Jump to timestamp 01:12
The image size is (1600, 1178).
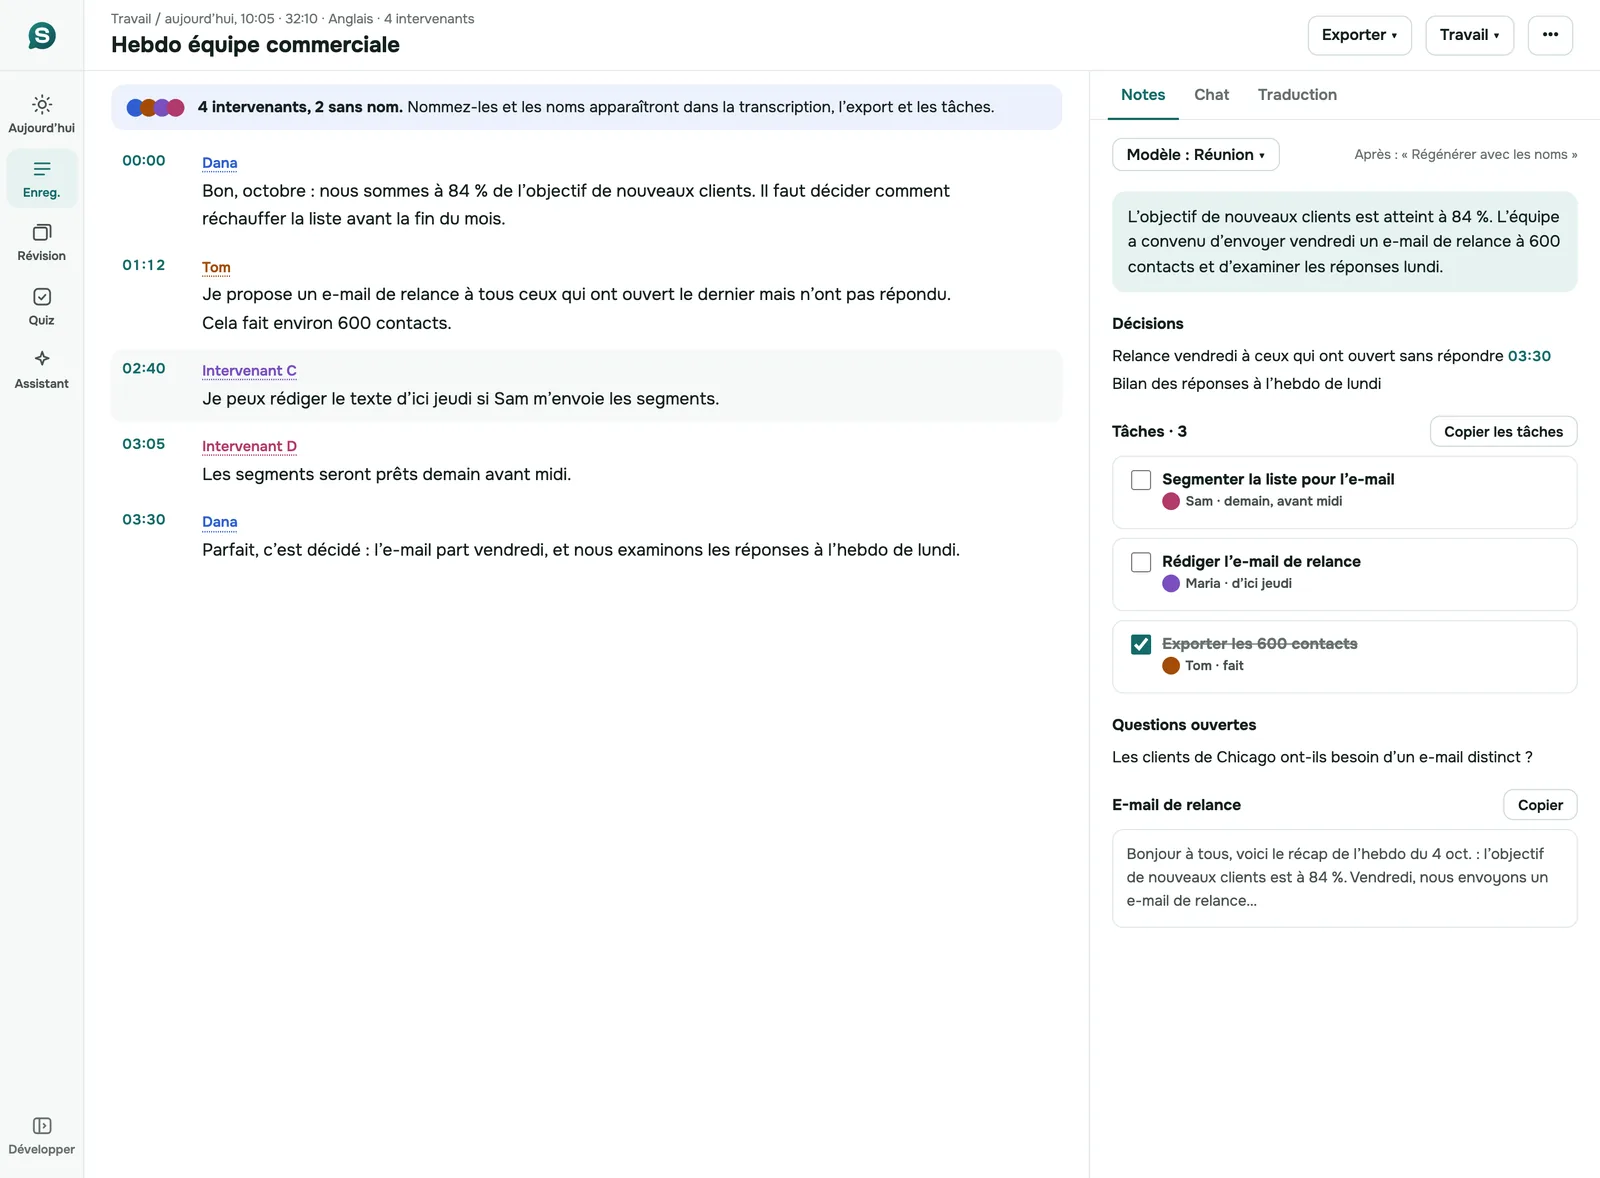[144, 265]
